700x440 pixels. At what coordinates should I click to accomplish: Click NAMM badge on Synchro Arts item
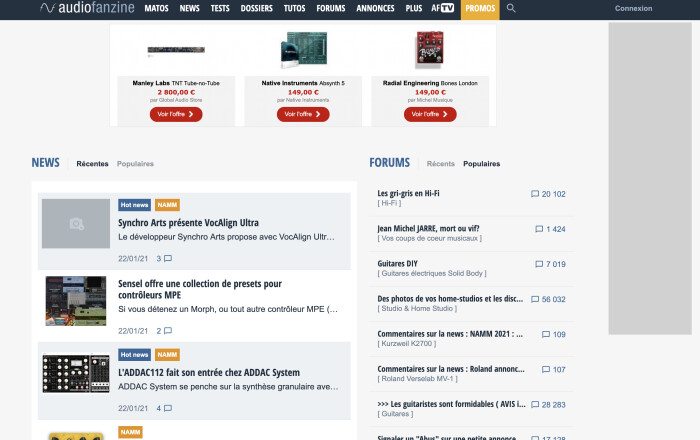click(x=167, y=205)
